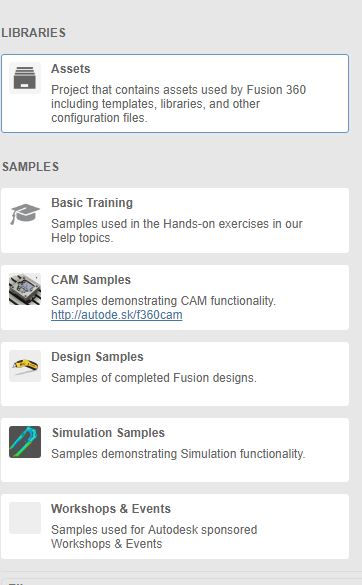
Task: Click the 'Samples demonstrating CAM functionality' text
Action: click(x=163, y=301)
